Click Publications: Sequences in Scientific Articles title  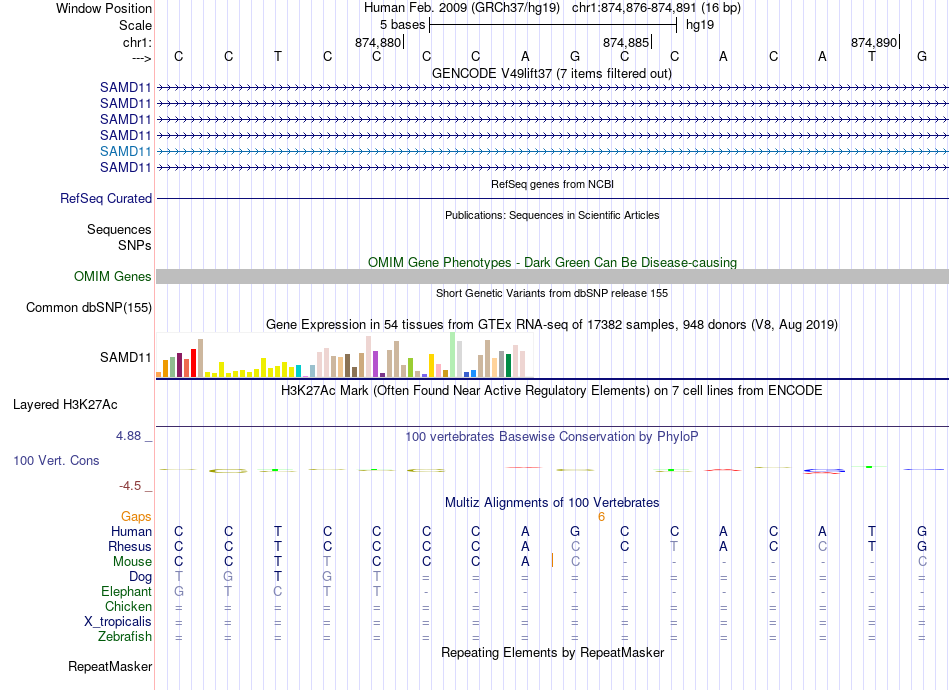[x=552, y=215]
